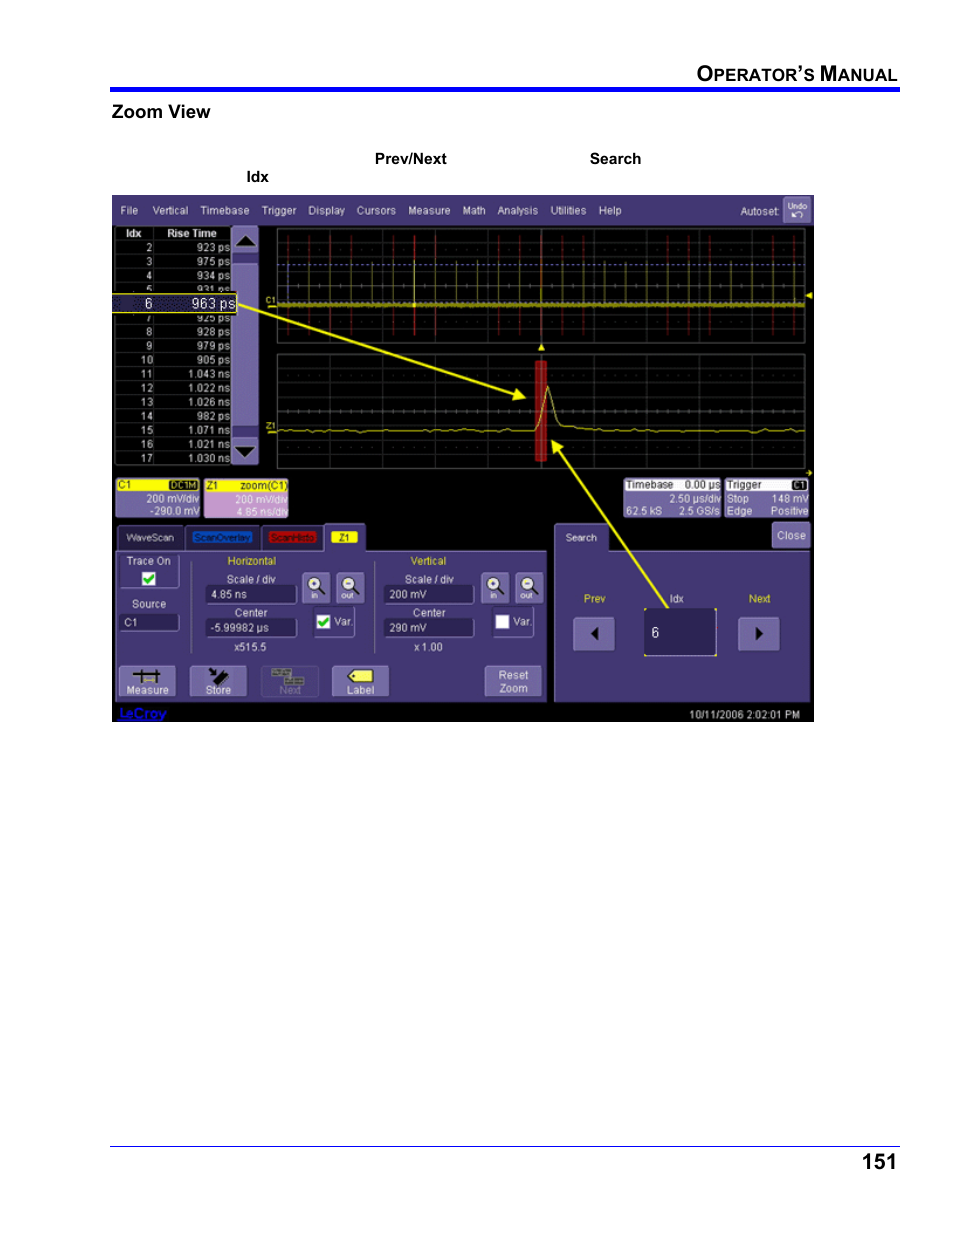Click the Vertical Center 290 mV field
The image size is (954, 1235).
click(429, 628)
